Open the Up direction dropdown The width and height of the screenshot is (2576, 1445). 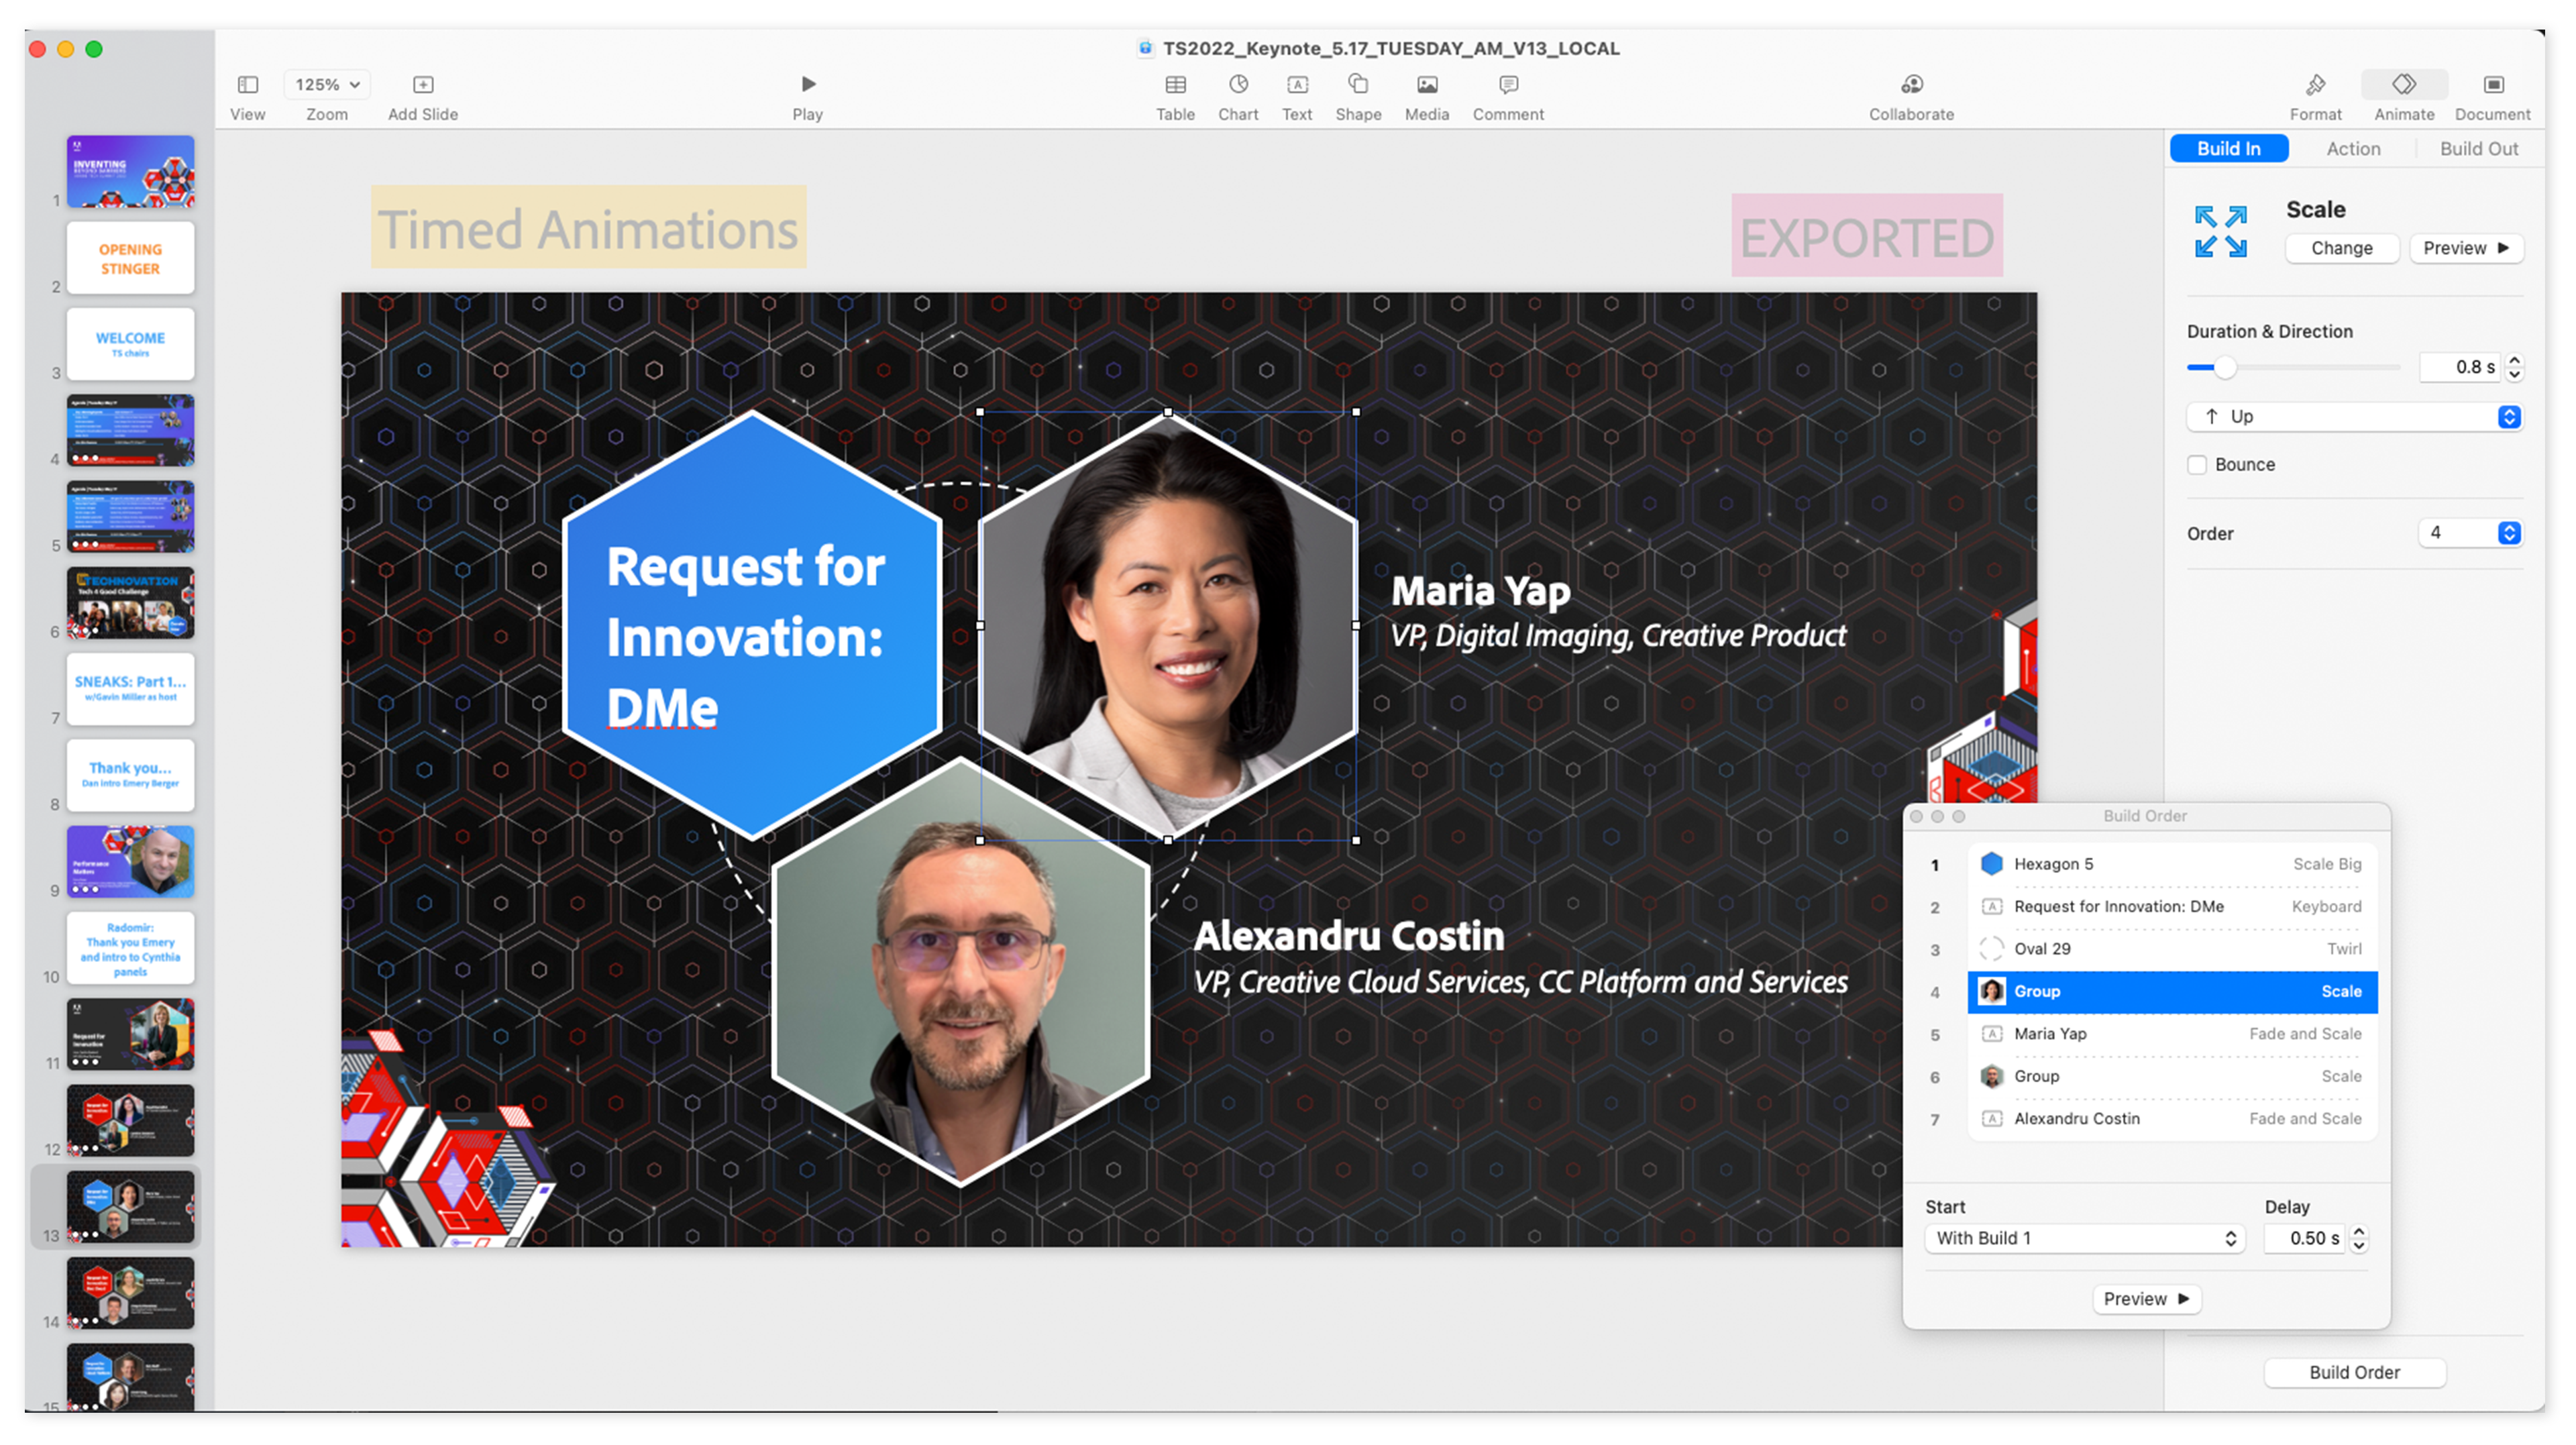[2354, 417]
